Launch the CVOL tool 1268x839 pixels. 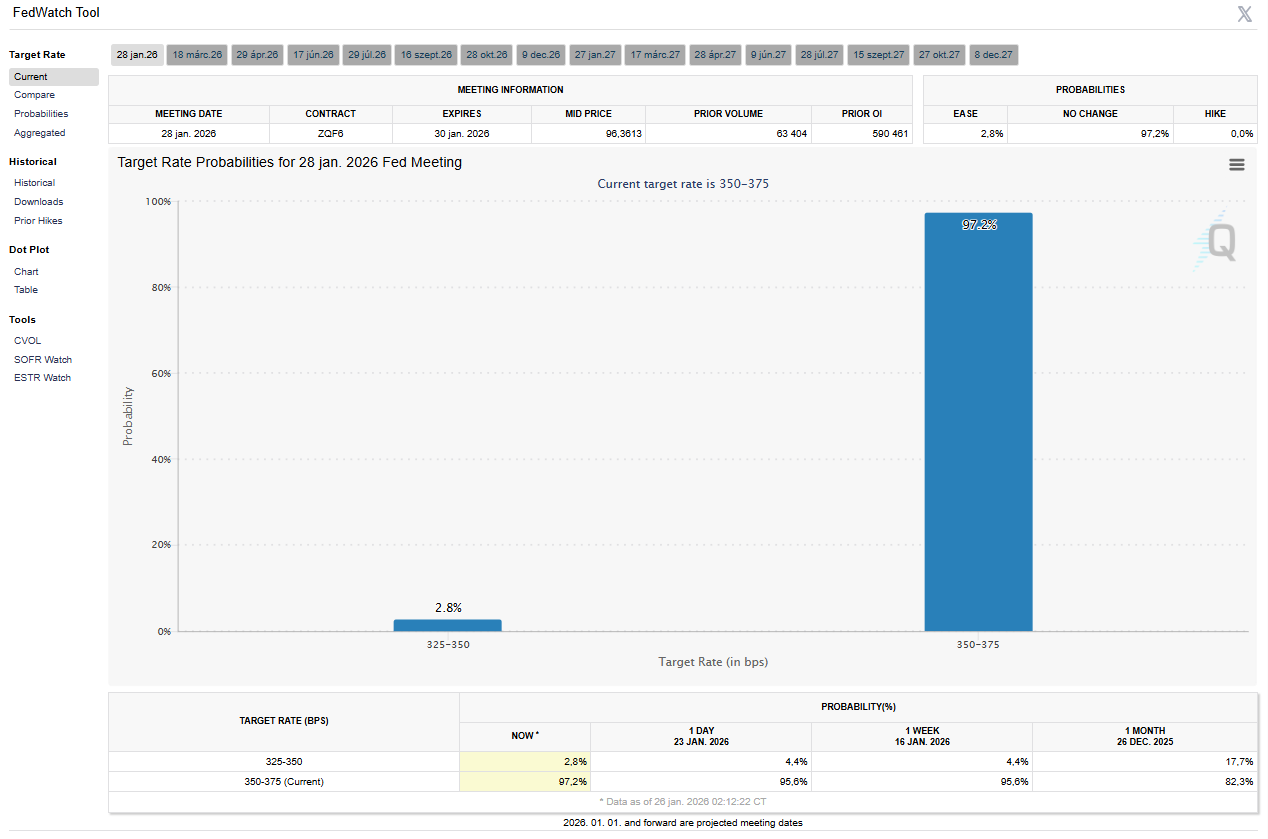click(28, 341)
